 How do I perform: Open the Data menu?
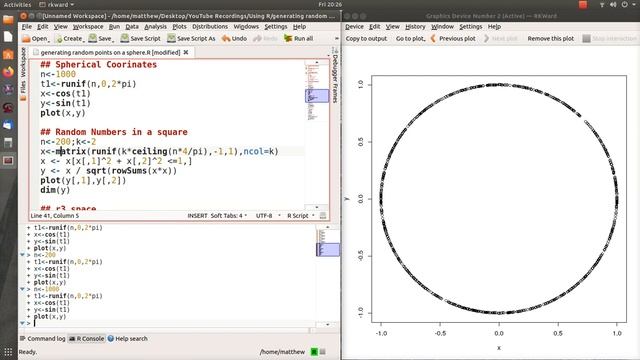pyautogui.click(x=132, y=27)
